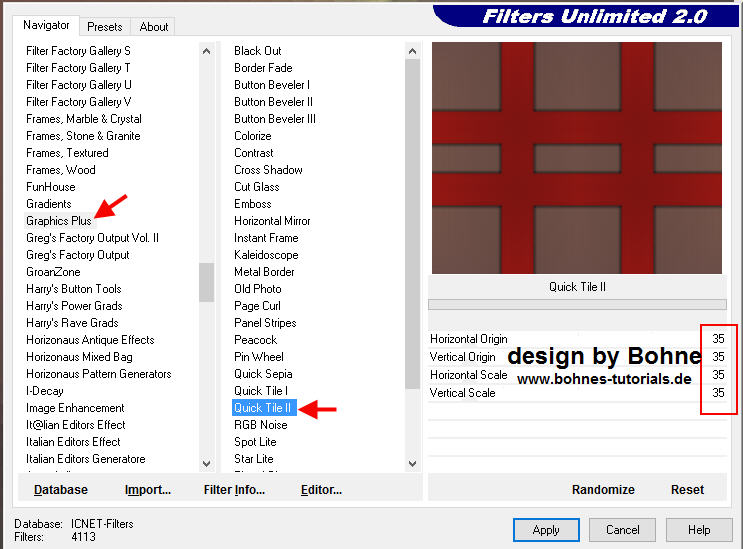This screenshot has height=549, width=743.
Task: Select the Cut Glass filter
Action: click(256, 187)
